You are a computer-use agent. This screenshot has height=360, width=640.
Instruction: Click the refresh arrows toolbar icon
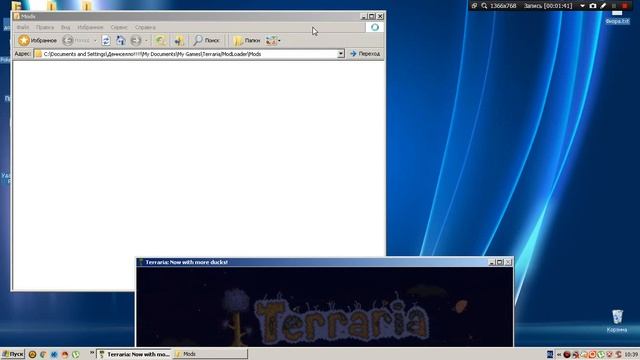(106, 40)
